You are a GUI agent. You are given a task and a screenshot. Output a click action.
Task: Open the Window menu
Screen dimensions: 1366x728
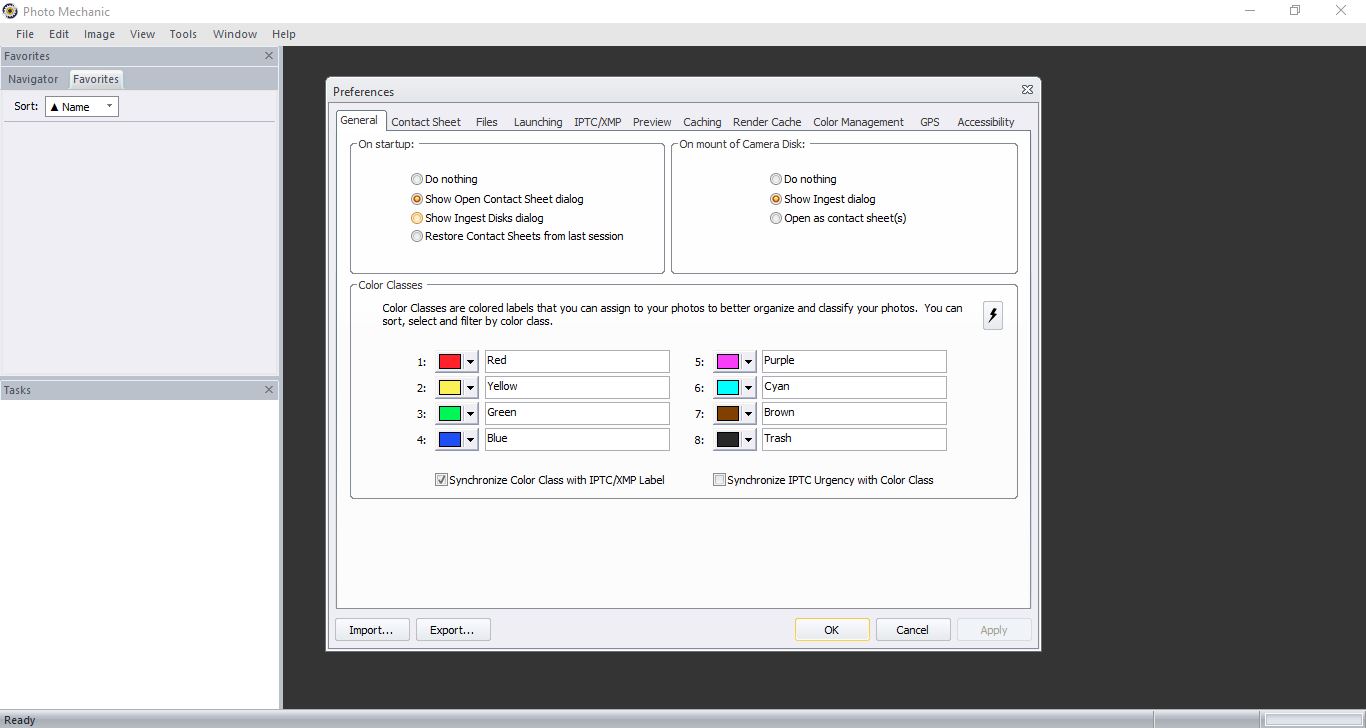tap(235, 34)
